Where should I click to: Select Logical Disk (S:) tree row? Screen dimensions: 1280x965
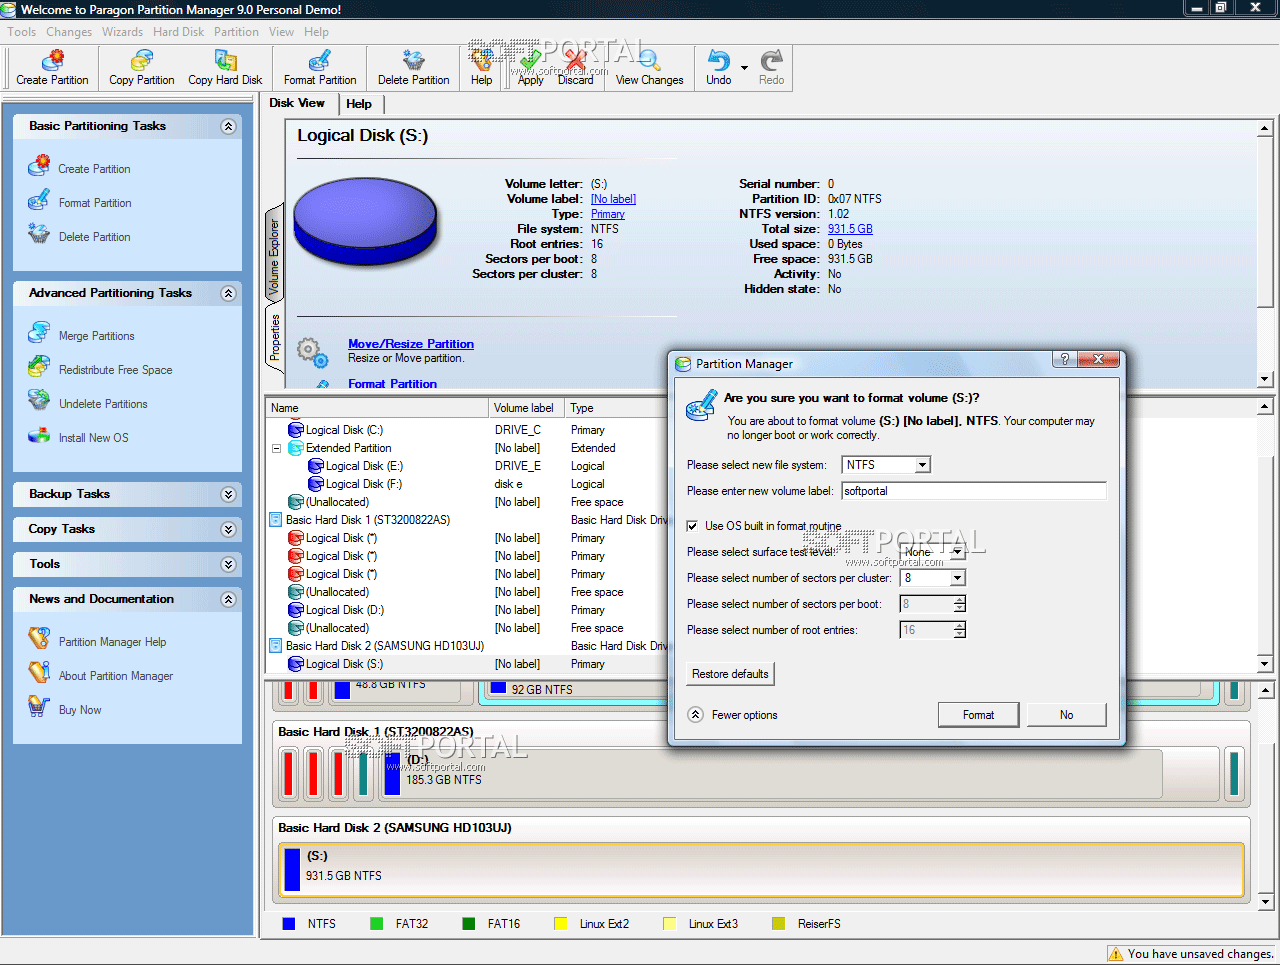coord(344,664)
